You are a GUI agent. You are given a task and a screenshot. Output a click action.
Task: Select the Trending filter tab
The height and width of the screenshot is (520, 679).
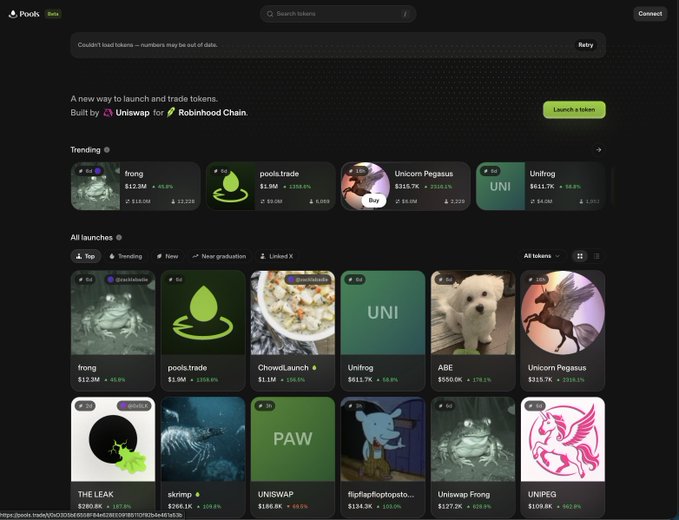click(x=126, y=256)
